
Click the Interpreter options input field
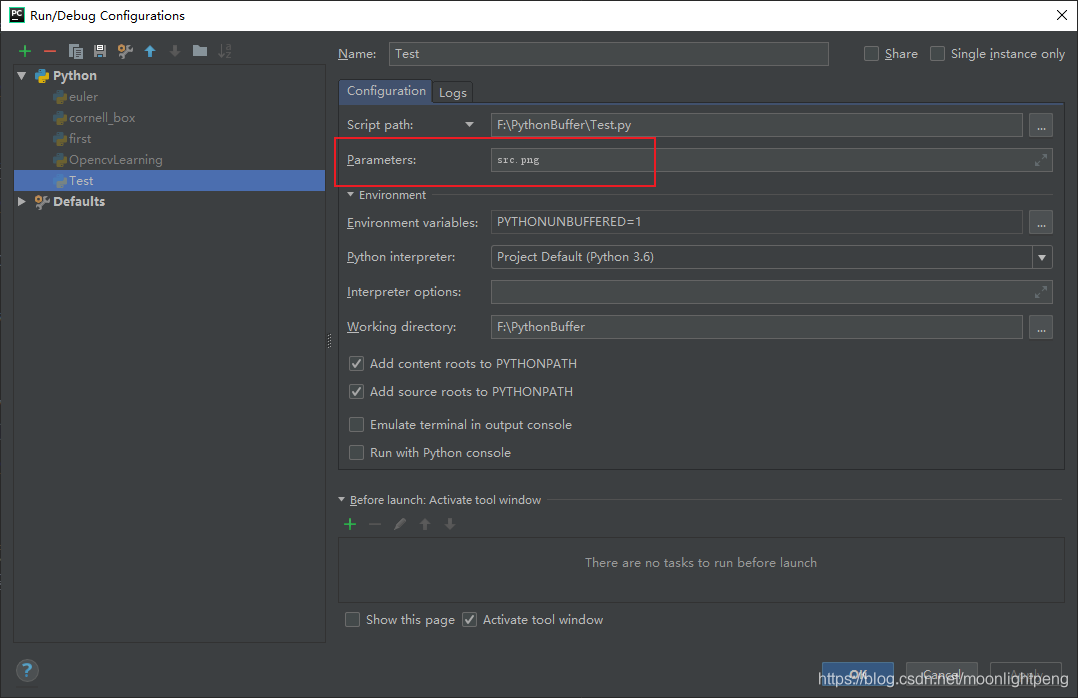[x=771, y=292]
